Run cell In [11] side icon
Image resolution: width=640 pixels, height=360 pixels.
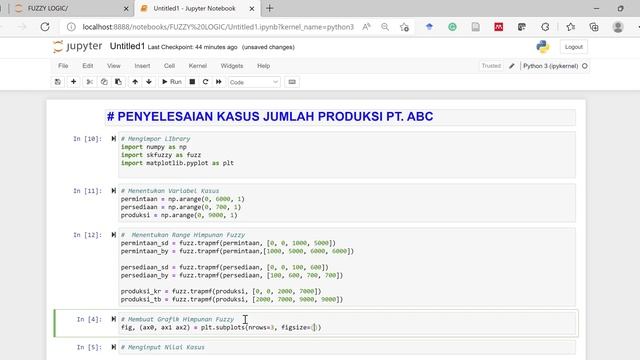pos(113,191)
